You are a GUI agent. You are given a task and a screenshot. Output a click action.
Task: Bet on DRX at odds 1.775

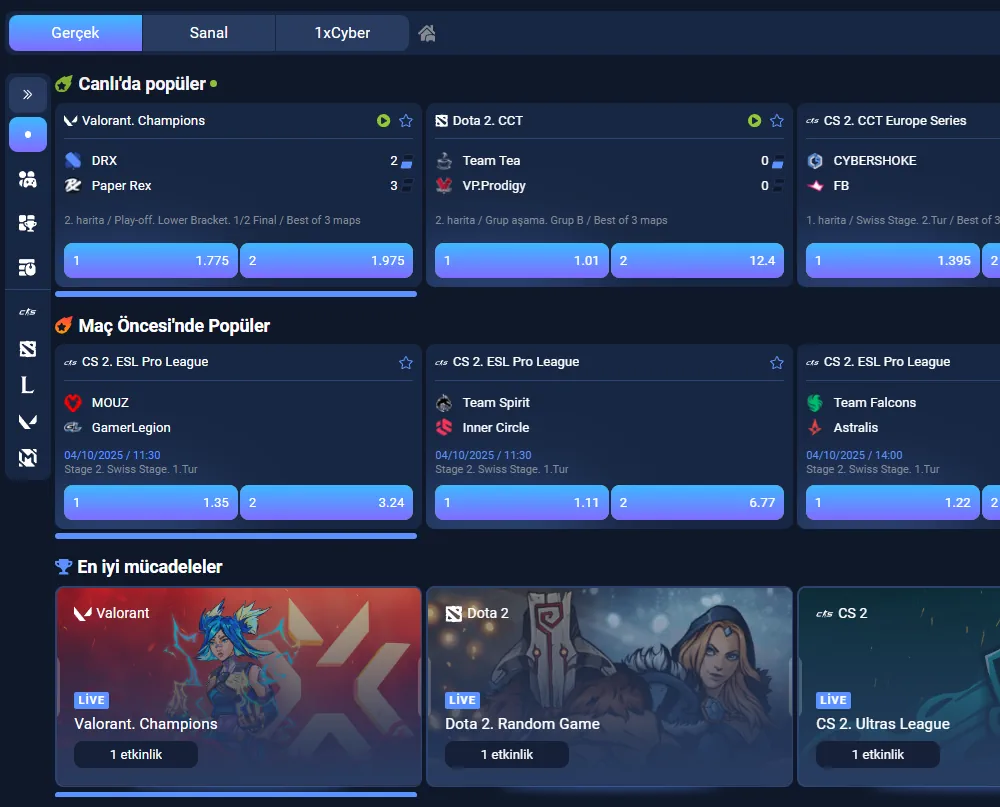coord(150,261)
